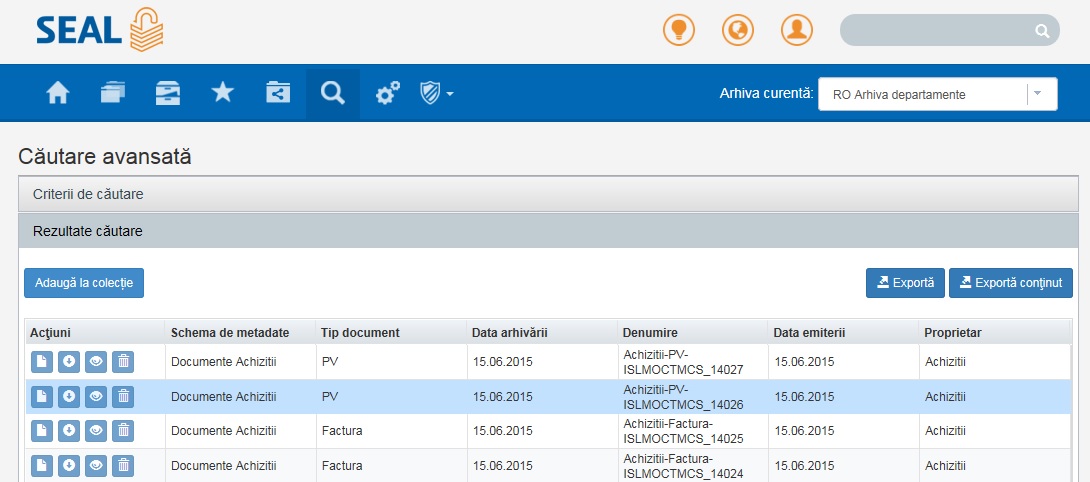Viewport: 1090px width, 482px height.
Task: Select Achizitii-Factura-ISLMOCTMCS_14024 name cell
Action: pyautogui.click(x=693, y=466)
